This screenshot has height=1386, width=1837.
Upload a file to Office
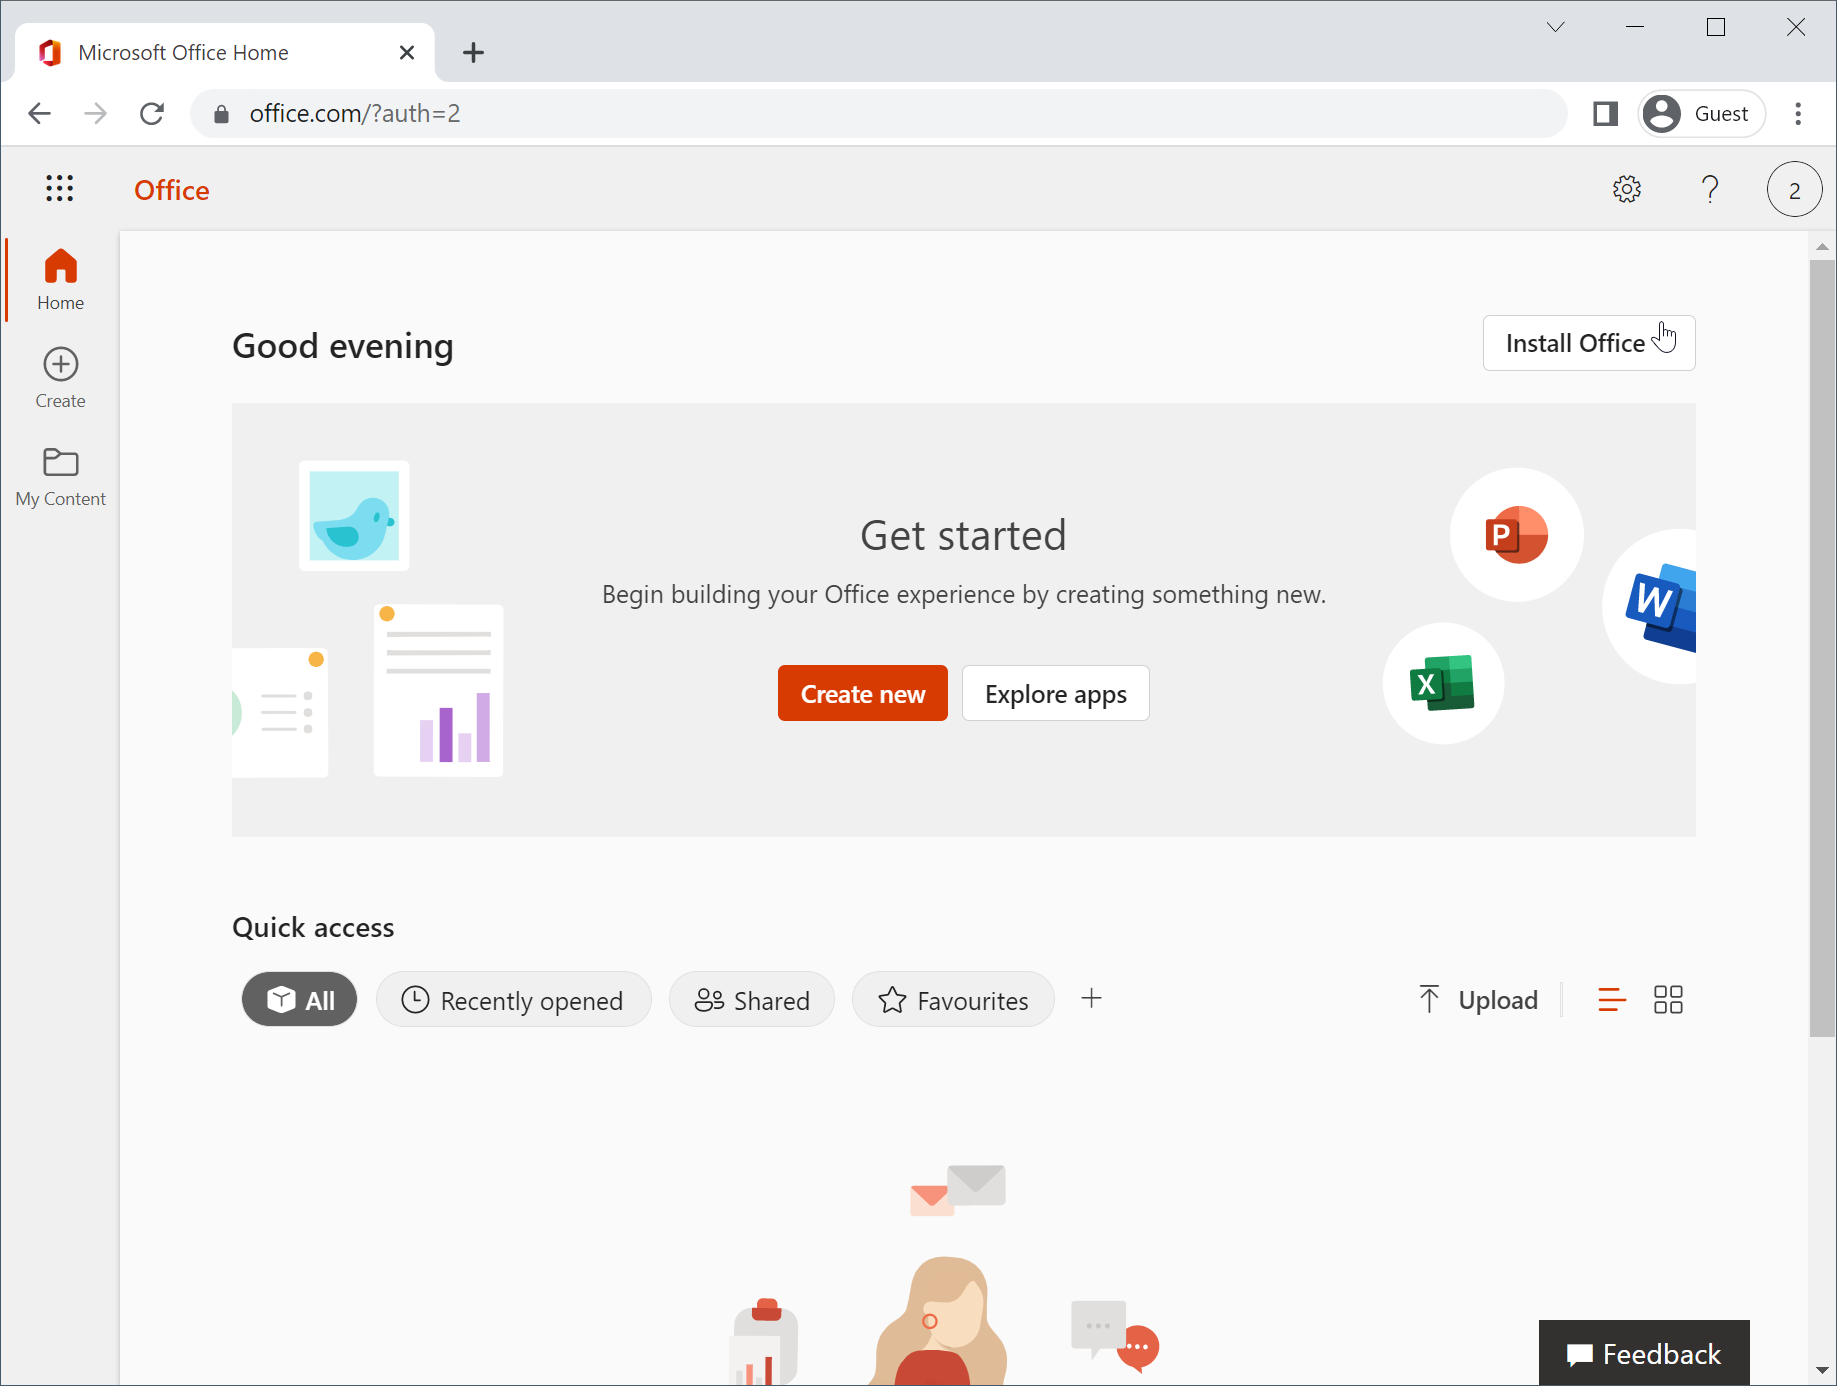[1478, 1000]
